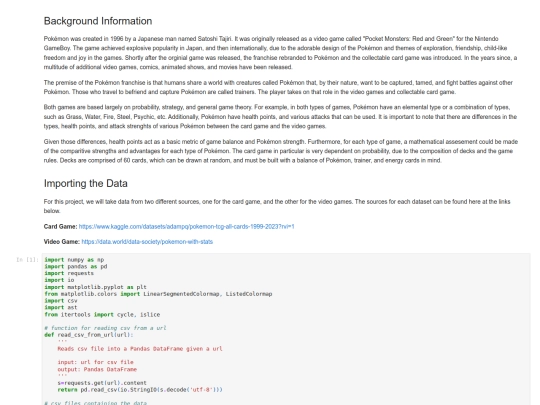Click the Background Information heading
The image size is (540, 405).
point(98,21)
